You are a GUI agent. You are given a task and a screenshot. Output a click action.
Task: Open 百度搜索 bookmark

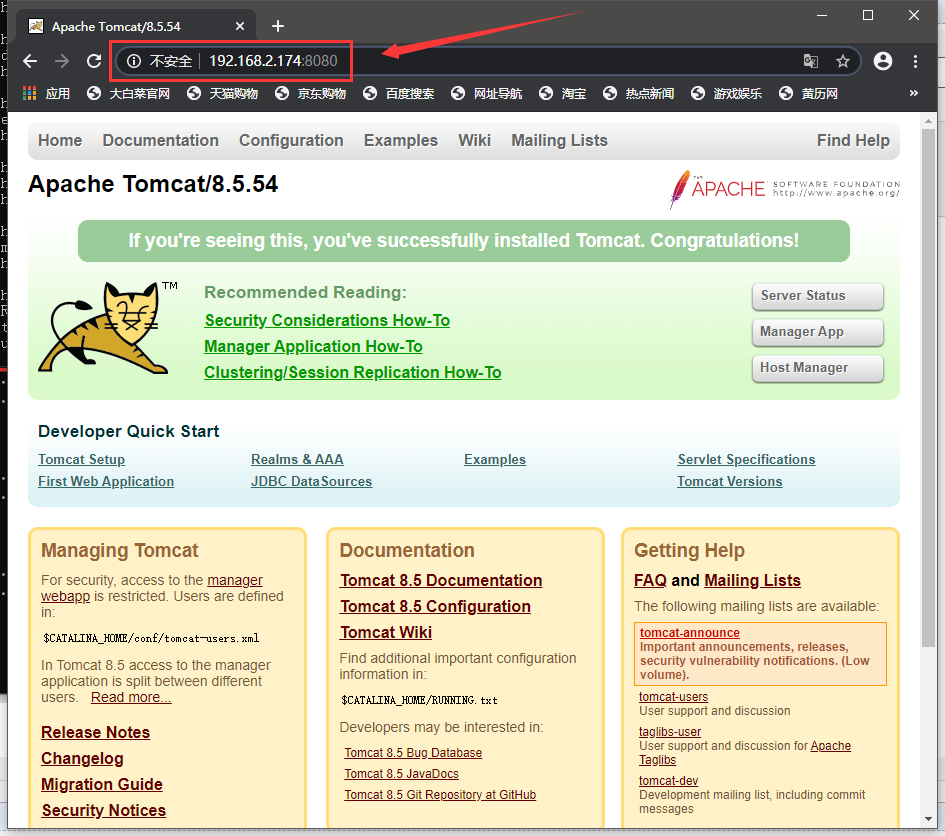(x=398, y=93)
